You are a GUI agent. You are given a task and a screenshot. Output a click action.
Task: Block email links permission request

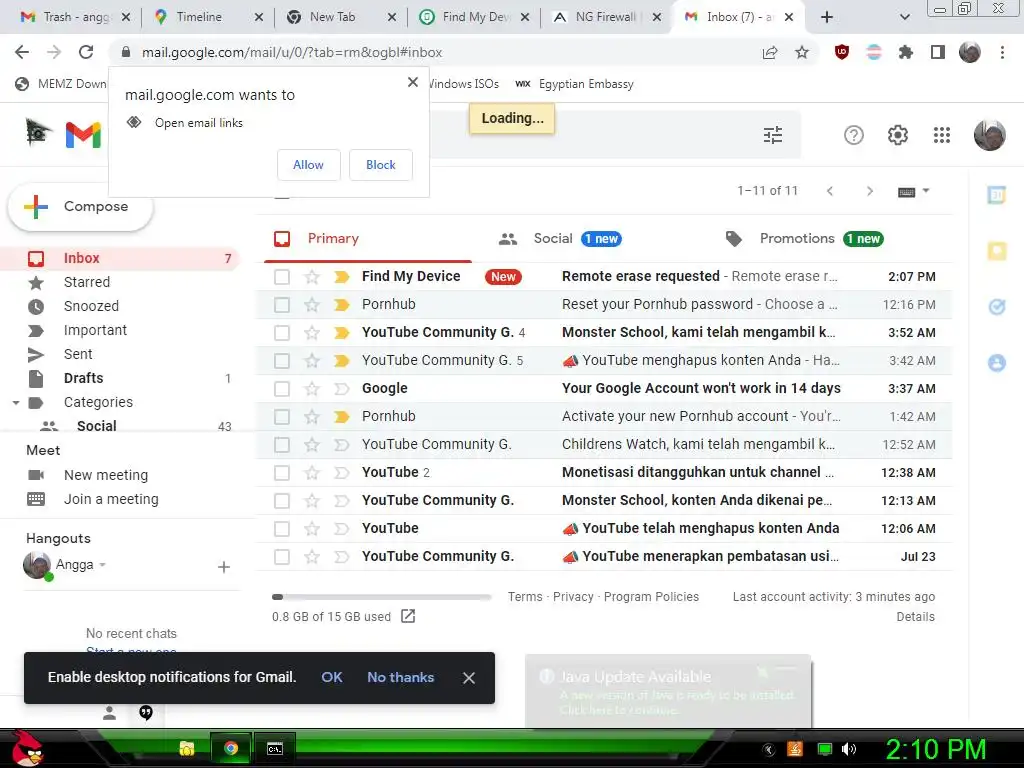381,165
